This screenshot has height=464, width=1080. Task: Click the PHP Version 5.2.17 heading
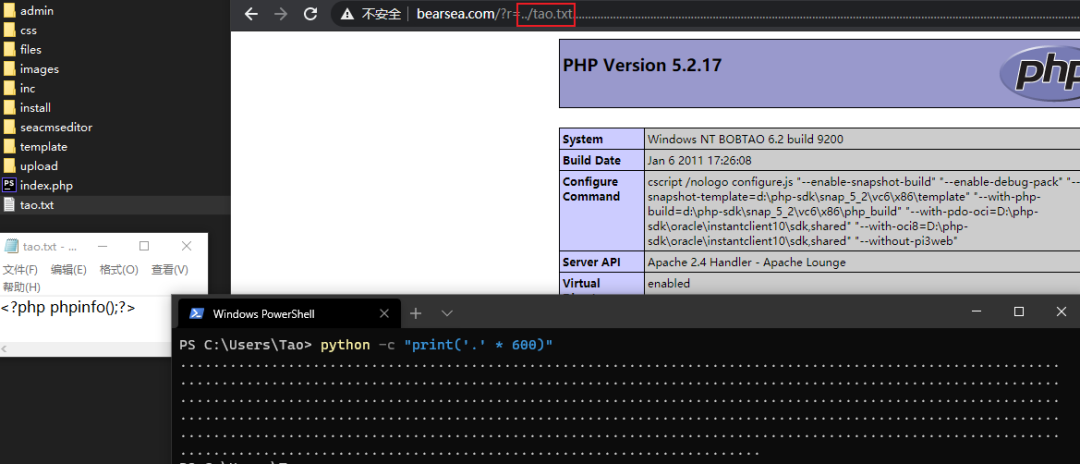click(642, 65)
